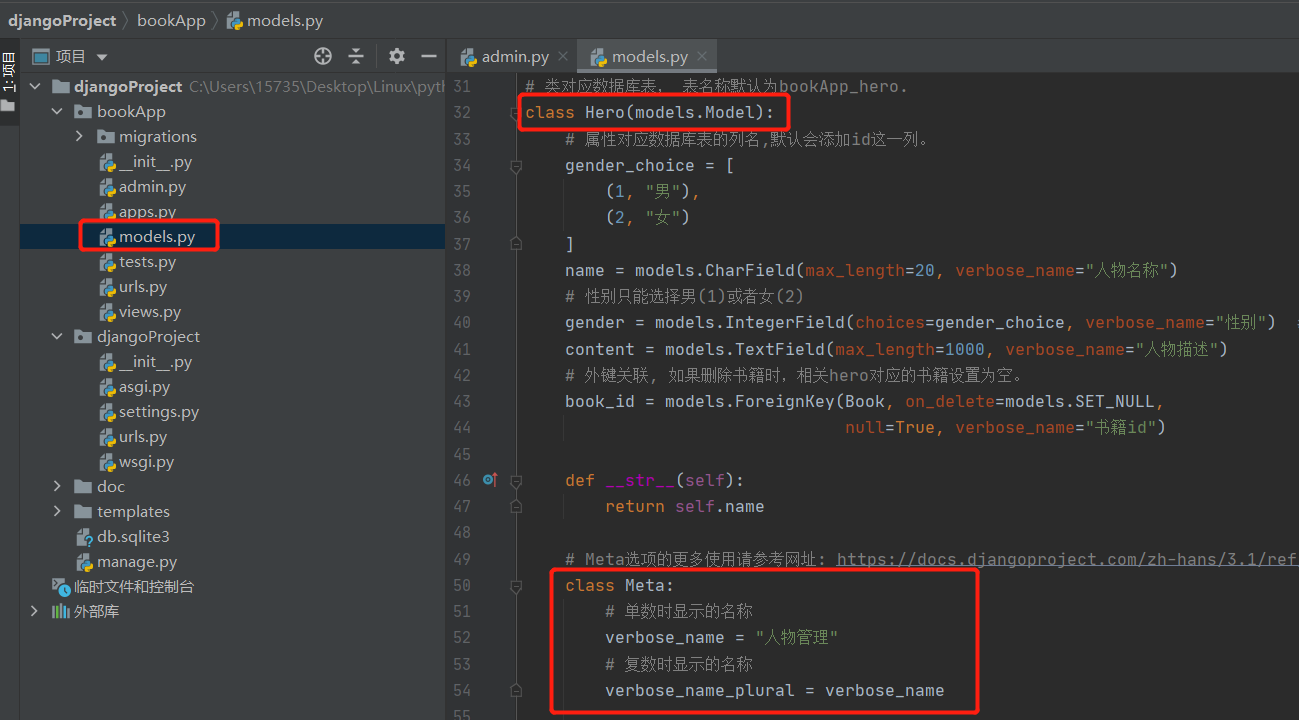Click the scratches and consoles icon
Viewport: 1299px width, 720px height.
click(61, 587)
